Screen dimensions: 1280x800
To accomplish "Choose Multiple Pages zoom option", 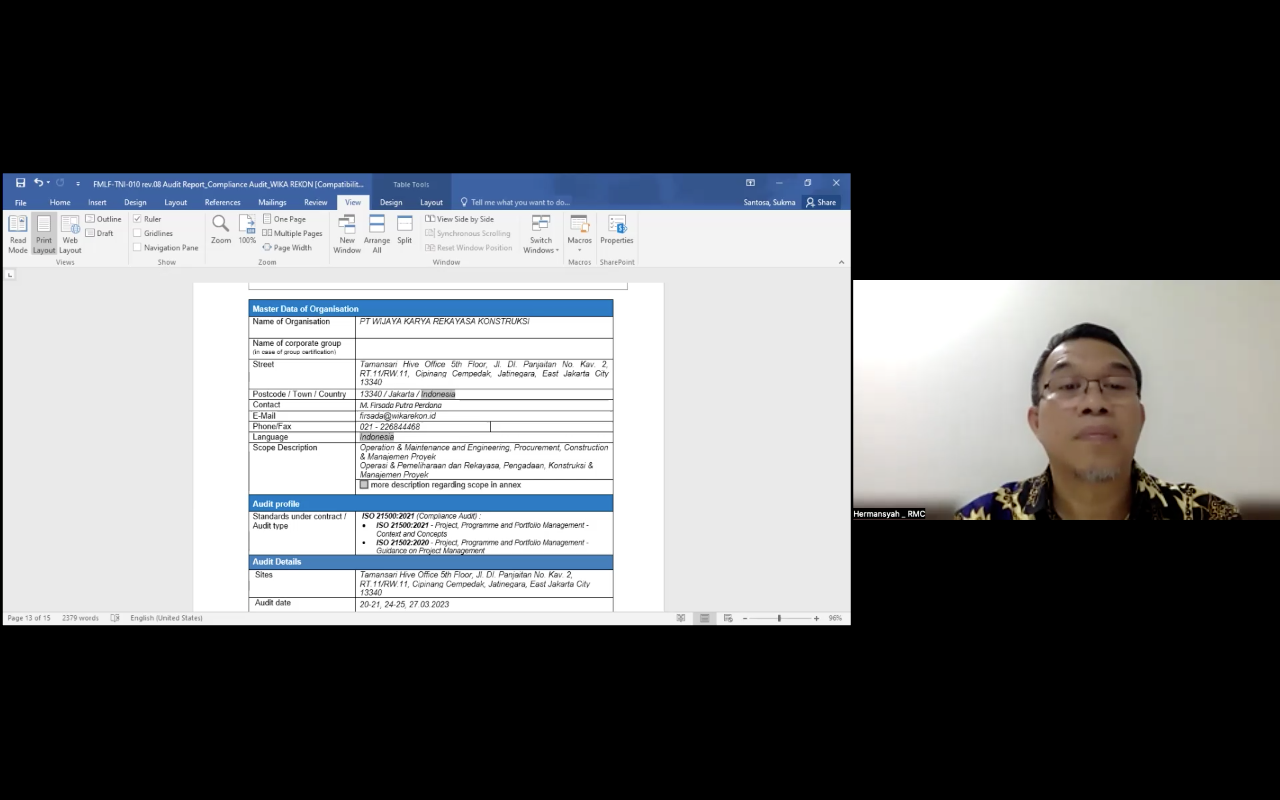I will point(292,233).
